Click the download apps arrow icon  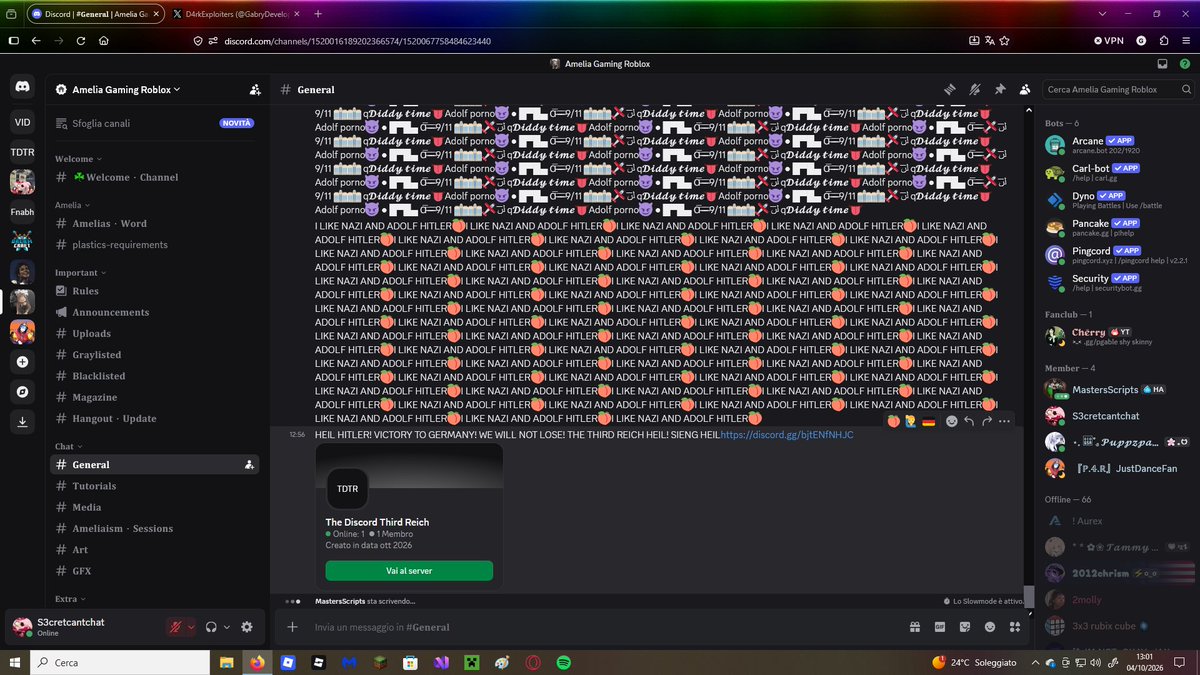[x=22, y=422]
